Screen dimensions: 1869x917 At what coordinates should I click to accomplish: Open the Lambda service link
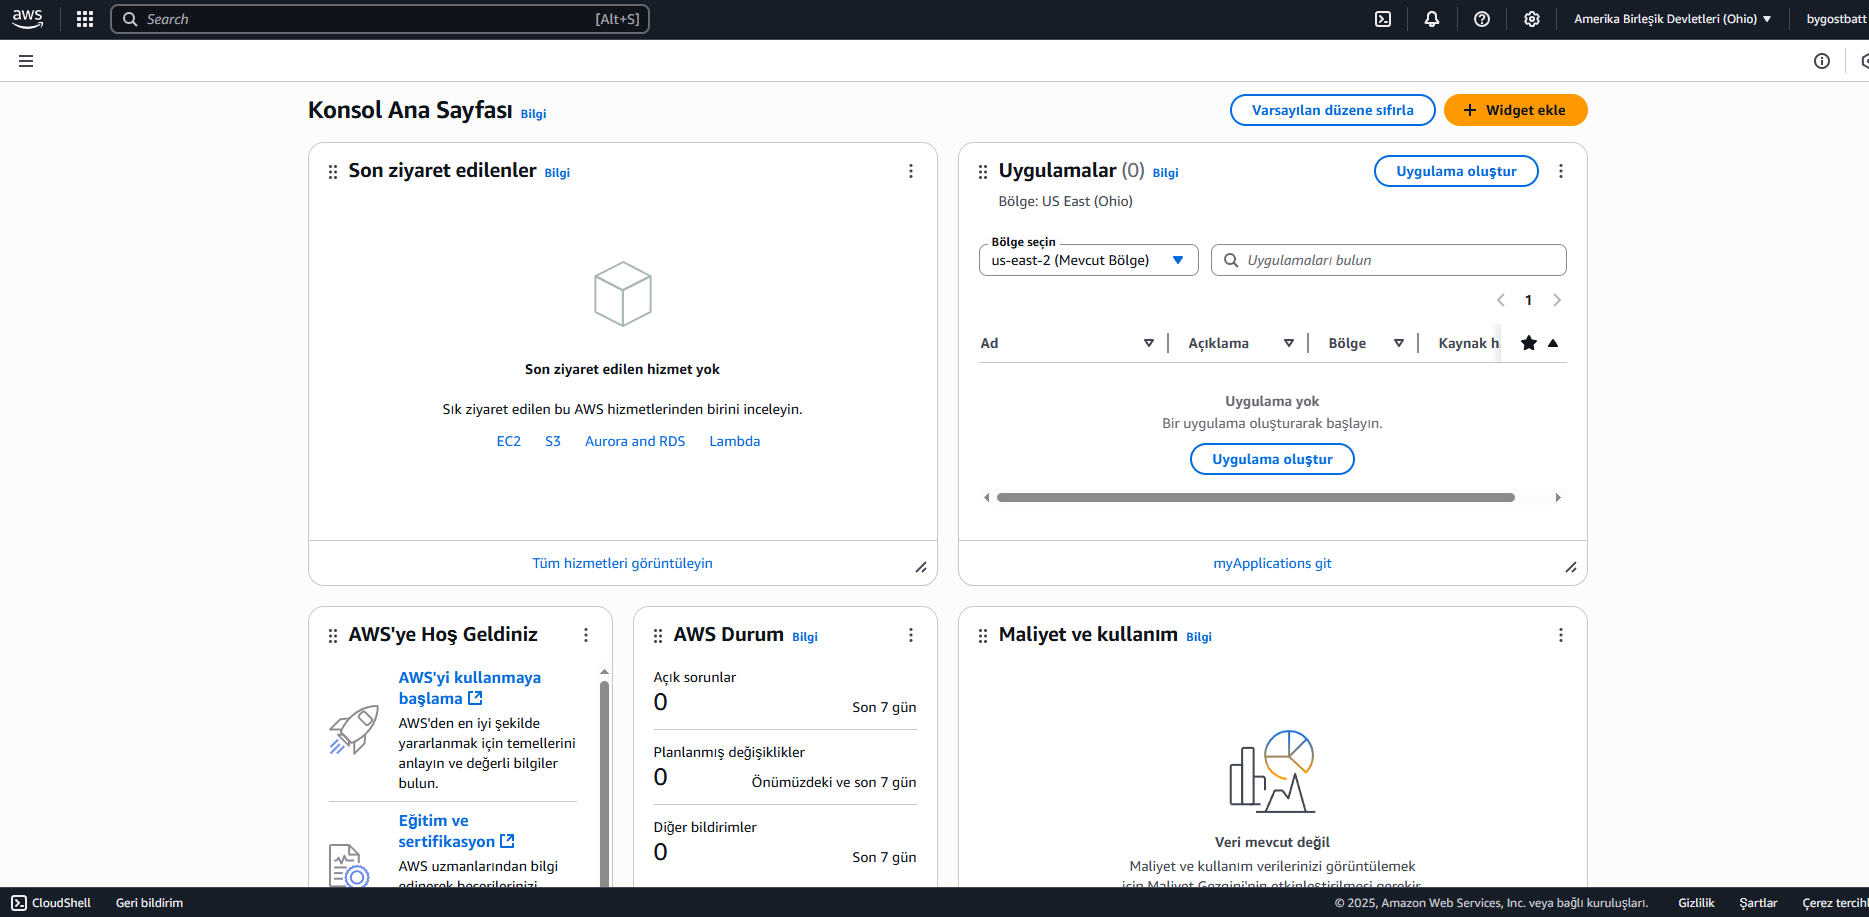point(735,441)
